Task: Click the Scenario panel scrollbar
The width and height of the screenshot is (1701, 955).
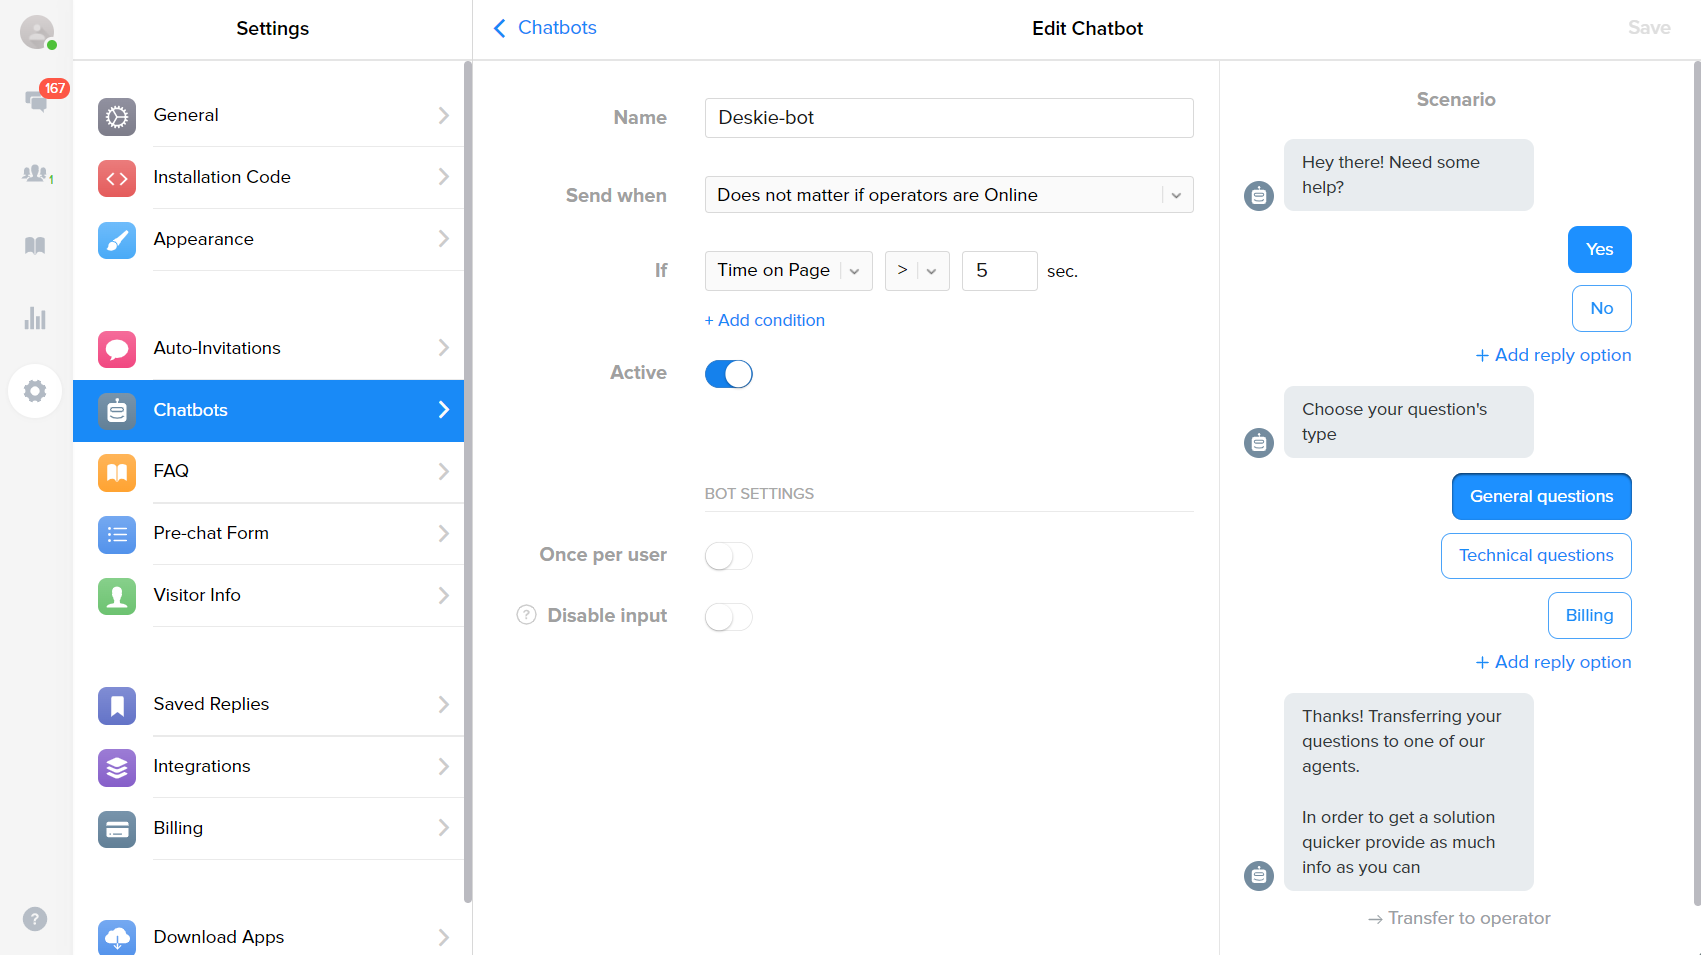Action: pyautogui.click(x=1697, y=483)
